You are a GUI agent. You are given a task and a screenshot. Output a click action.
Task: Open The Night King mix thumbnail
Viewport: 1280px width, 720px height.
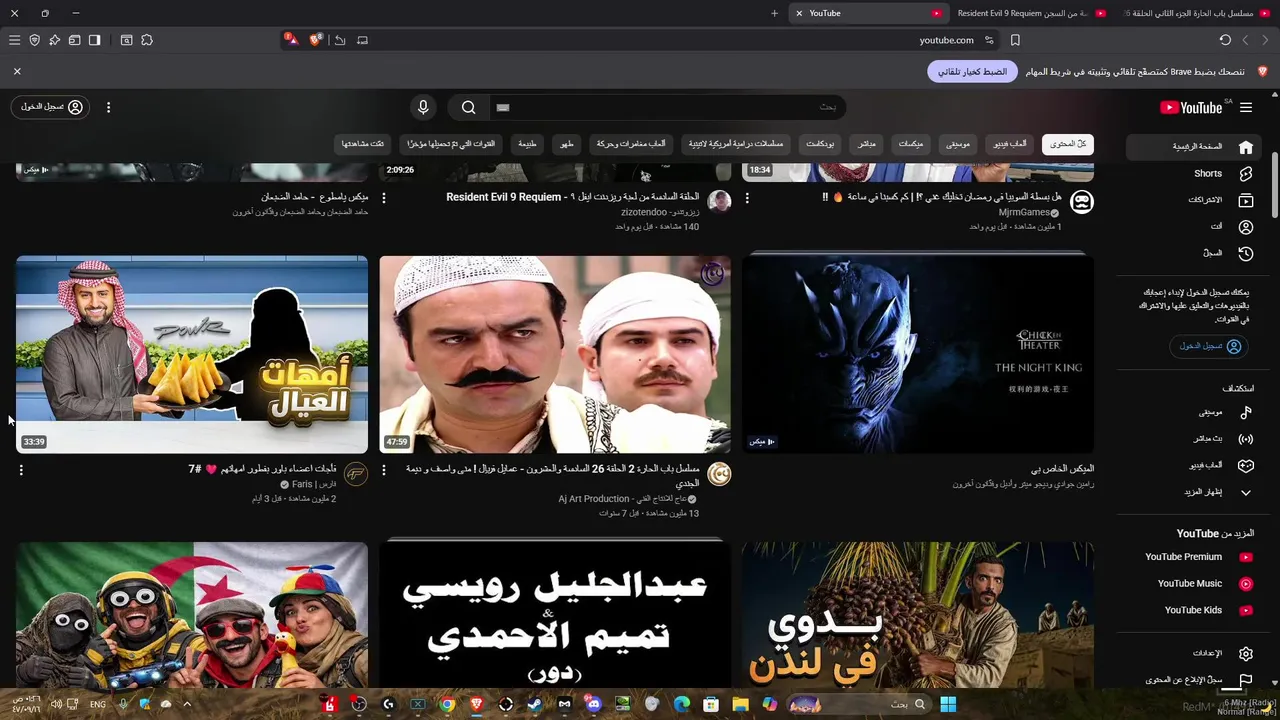[918, 354]
